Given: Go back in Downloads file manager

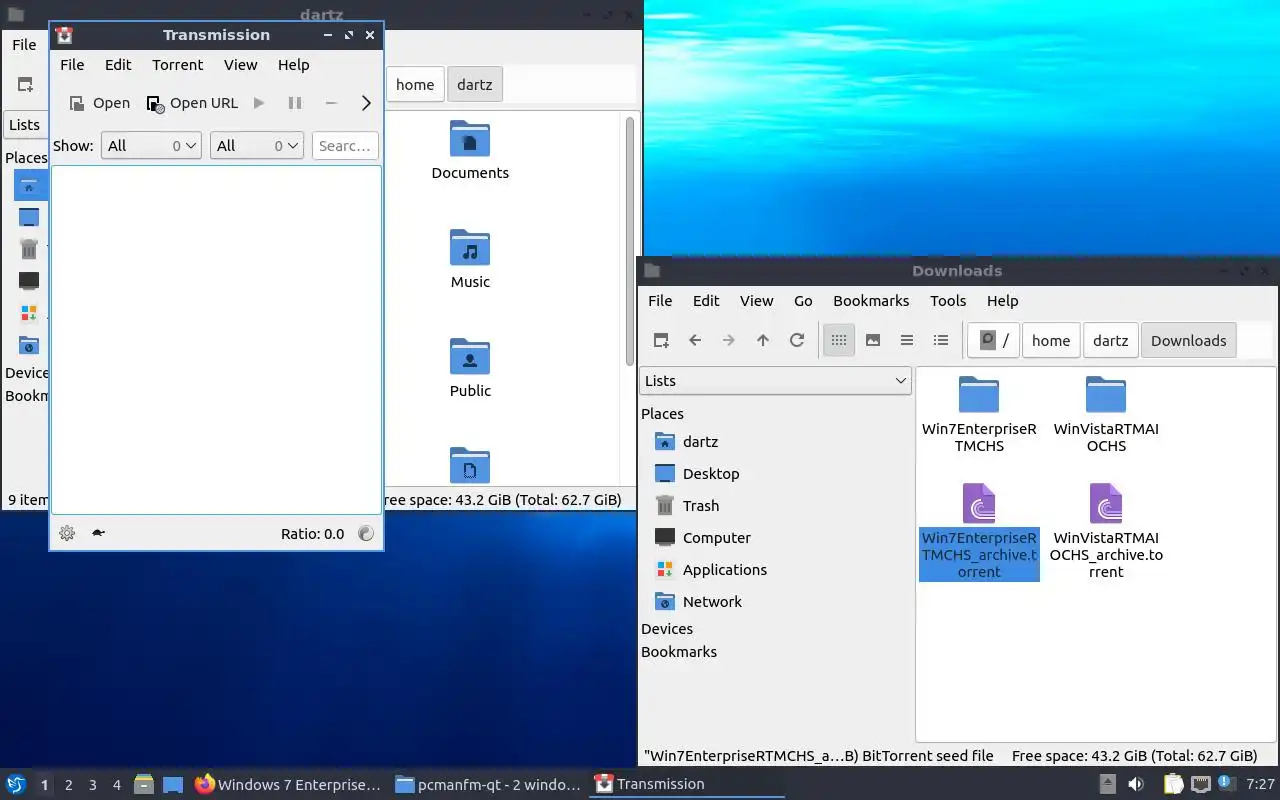Looking at the screenshot, I should point(695,341).
